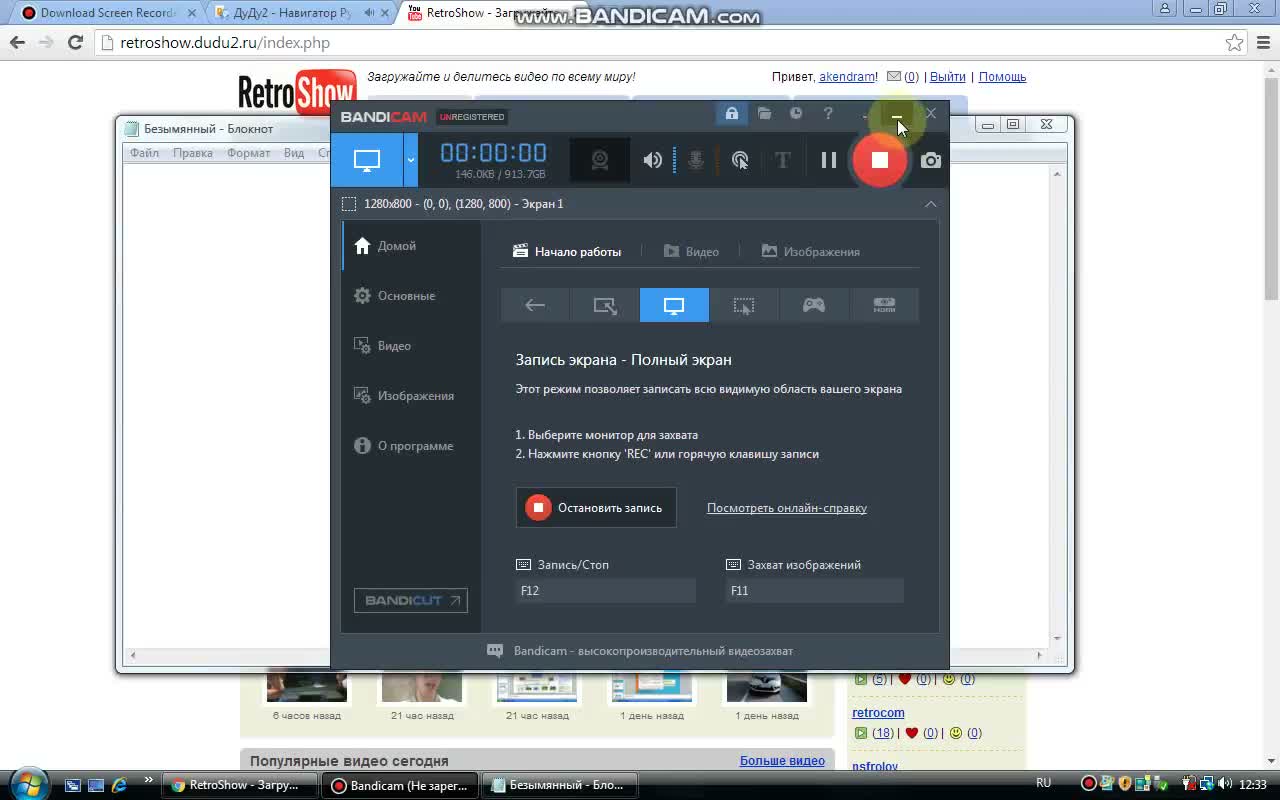Open Bandicam help question mark icon
Image resolution: width=1280 pixels, height=800 pixels.
click(828, 113)
